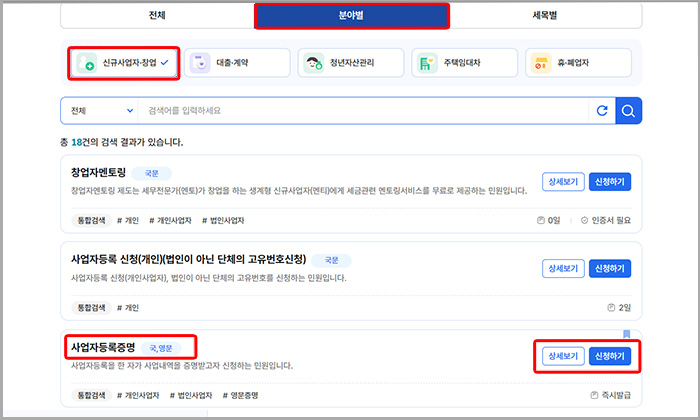This screenshot has width=700, height=420.
Task: Reset search with the refresh icon
Action: 602,111
